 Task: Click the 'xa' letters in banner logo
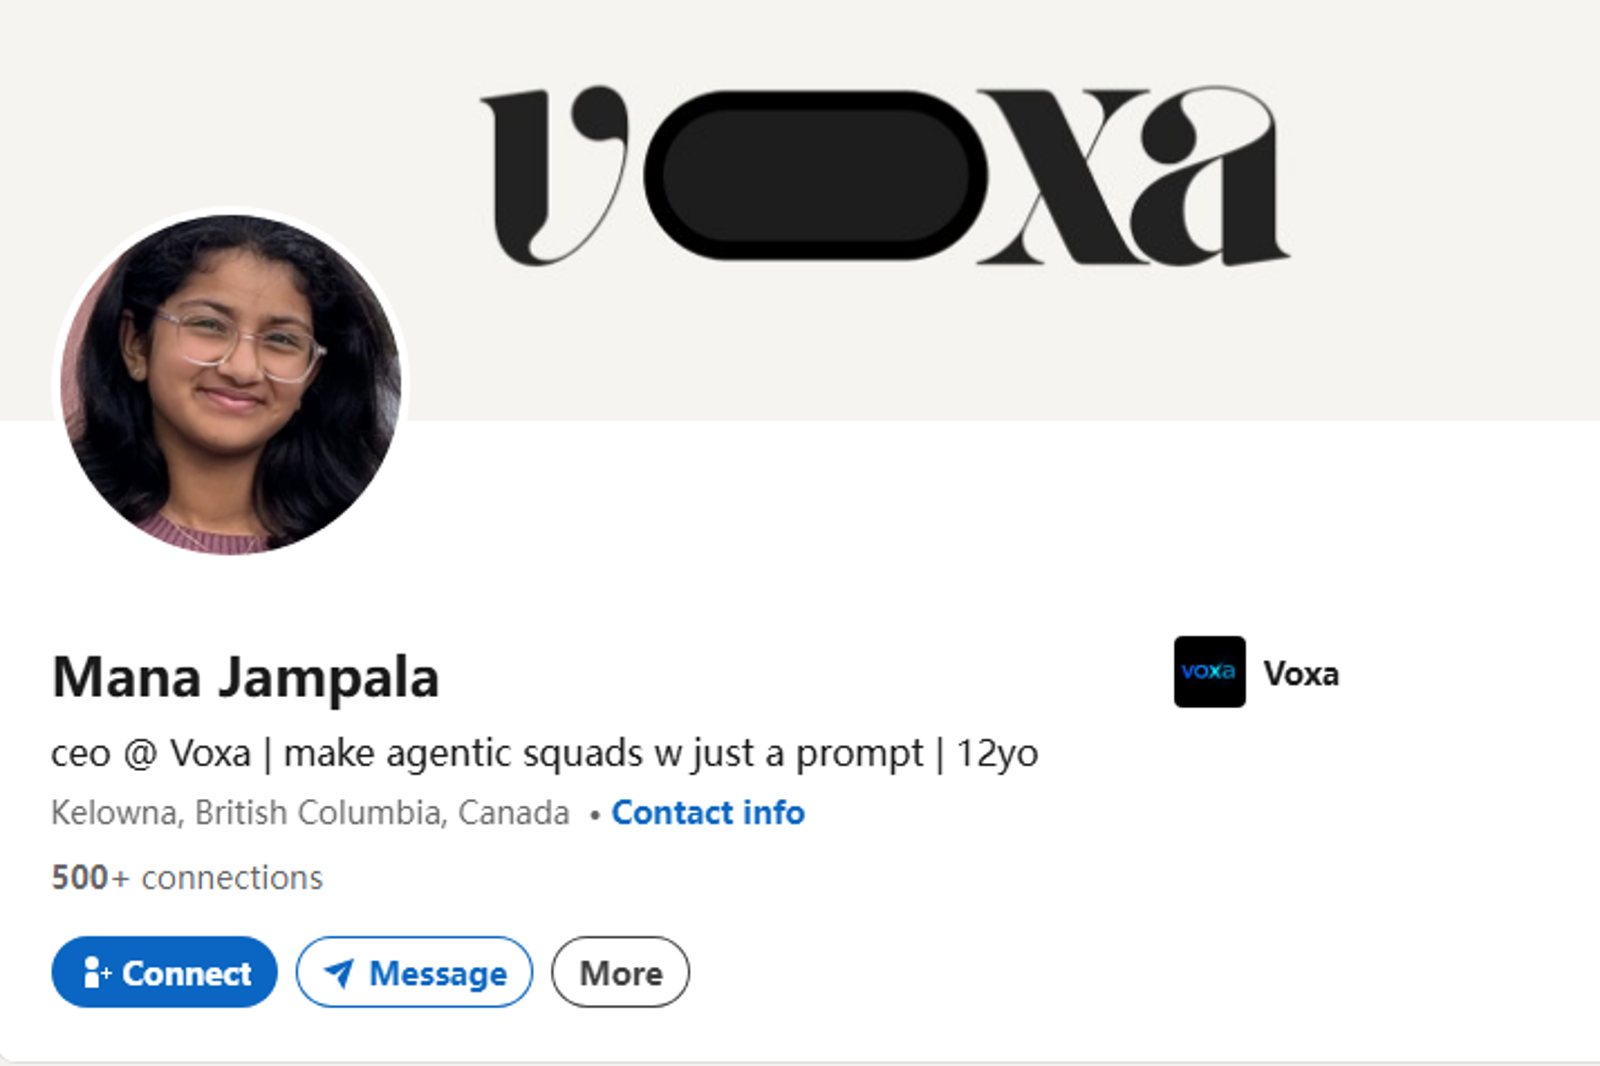(x=1133, y=176)
